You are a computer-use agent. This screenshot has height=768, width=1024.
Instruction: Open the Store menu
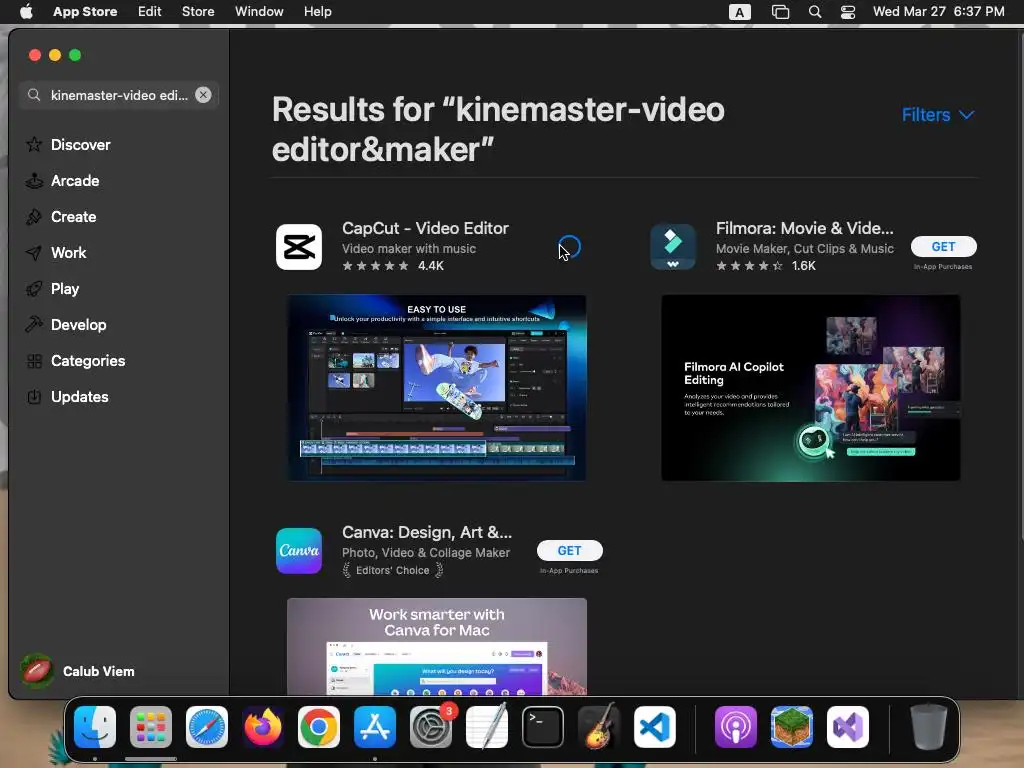click(x=198, y=12)
